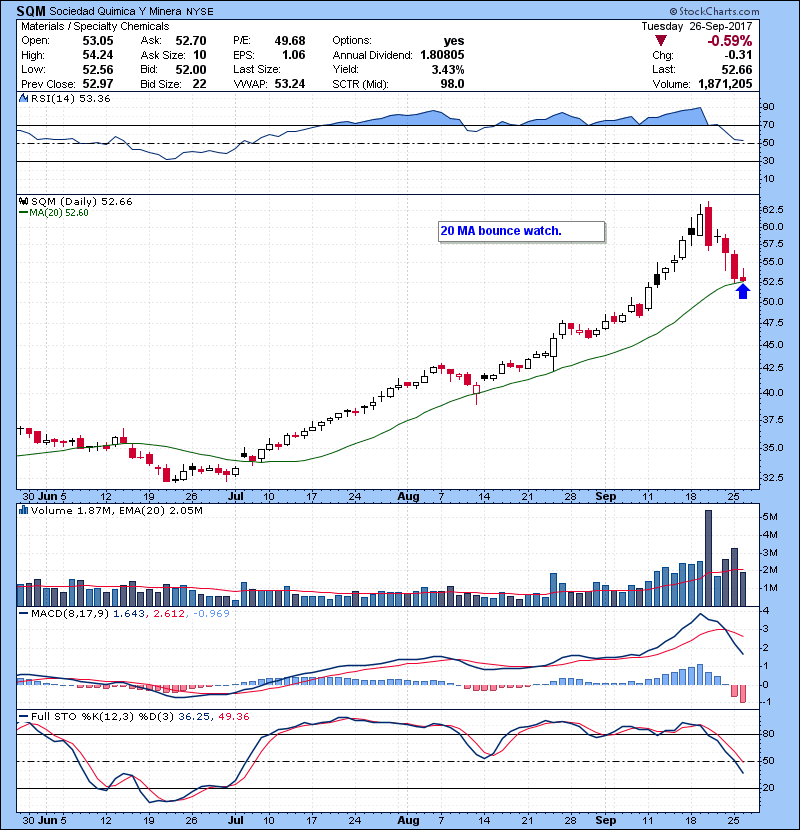Click the Chg value -0.31
Screen dimensions: 800x830
pos(738,55)
